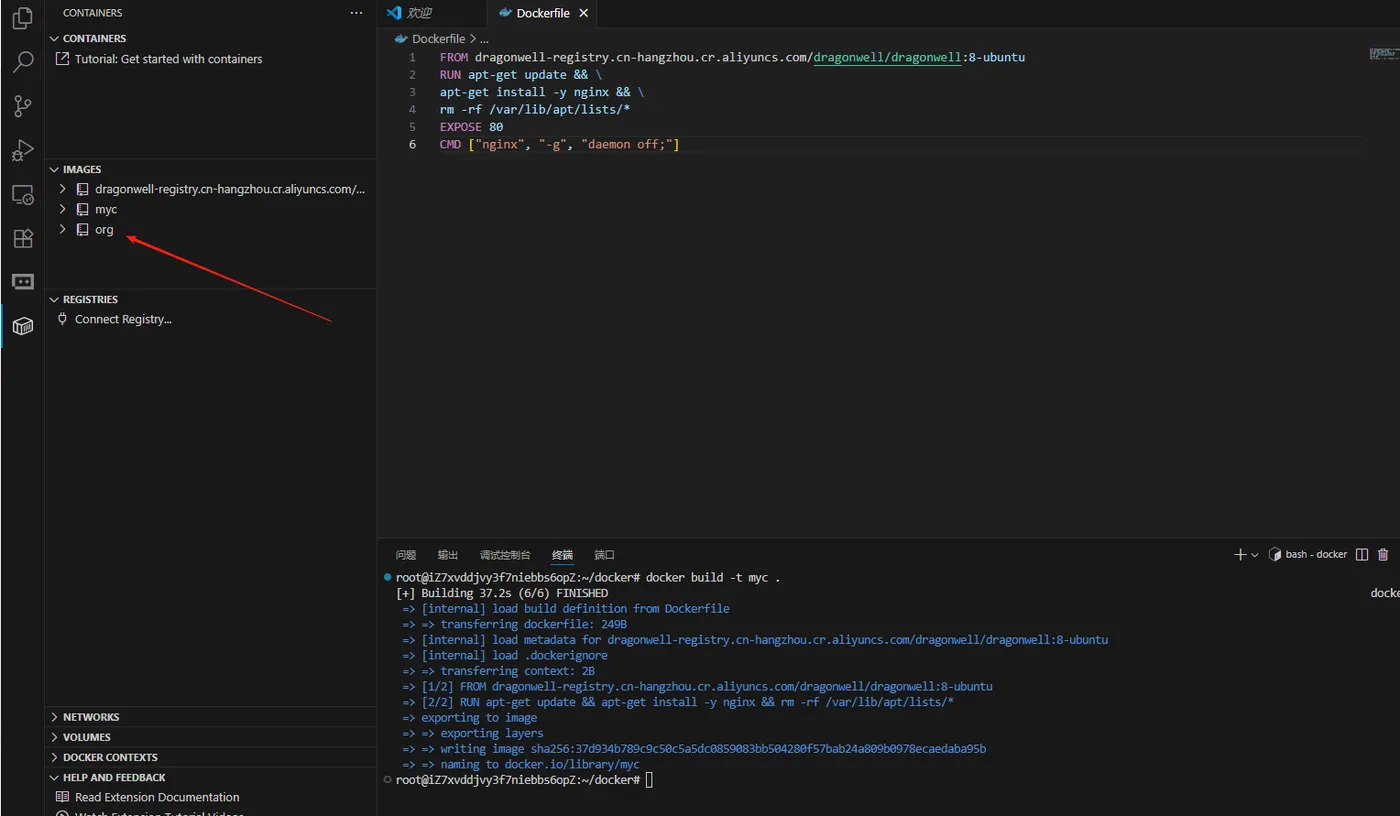Click the code line 'RUN apt-get update && \'
The width and height of the screenshot is (1400, 816).
point(521,75)
